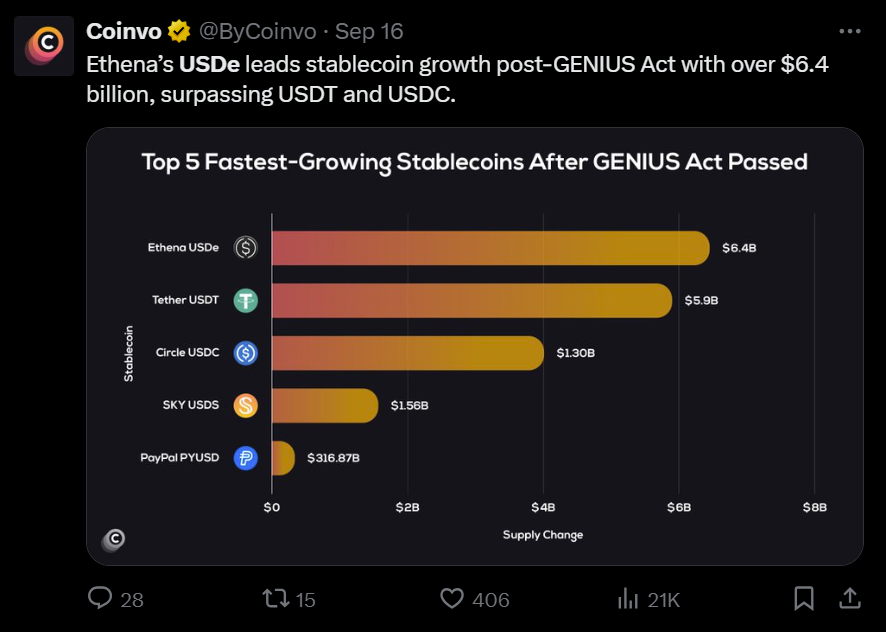
Task: Click the Ethena USDe $6.4B bar
Action: (490, 247)
